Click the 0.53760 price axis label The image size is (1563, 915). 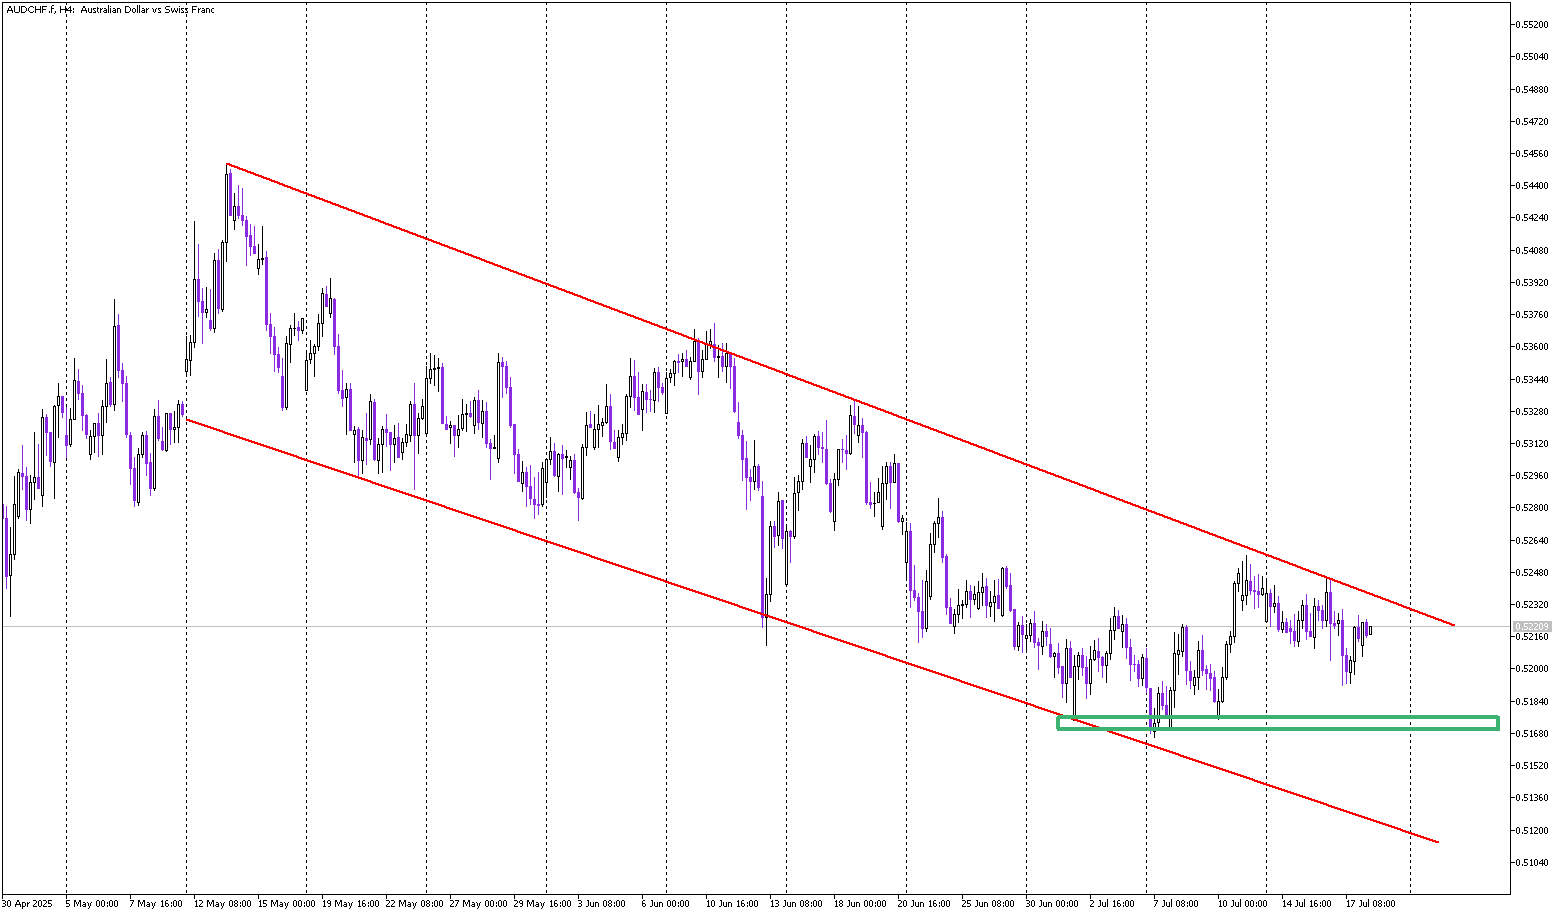click(x=1533, y=314)
